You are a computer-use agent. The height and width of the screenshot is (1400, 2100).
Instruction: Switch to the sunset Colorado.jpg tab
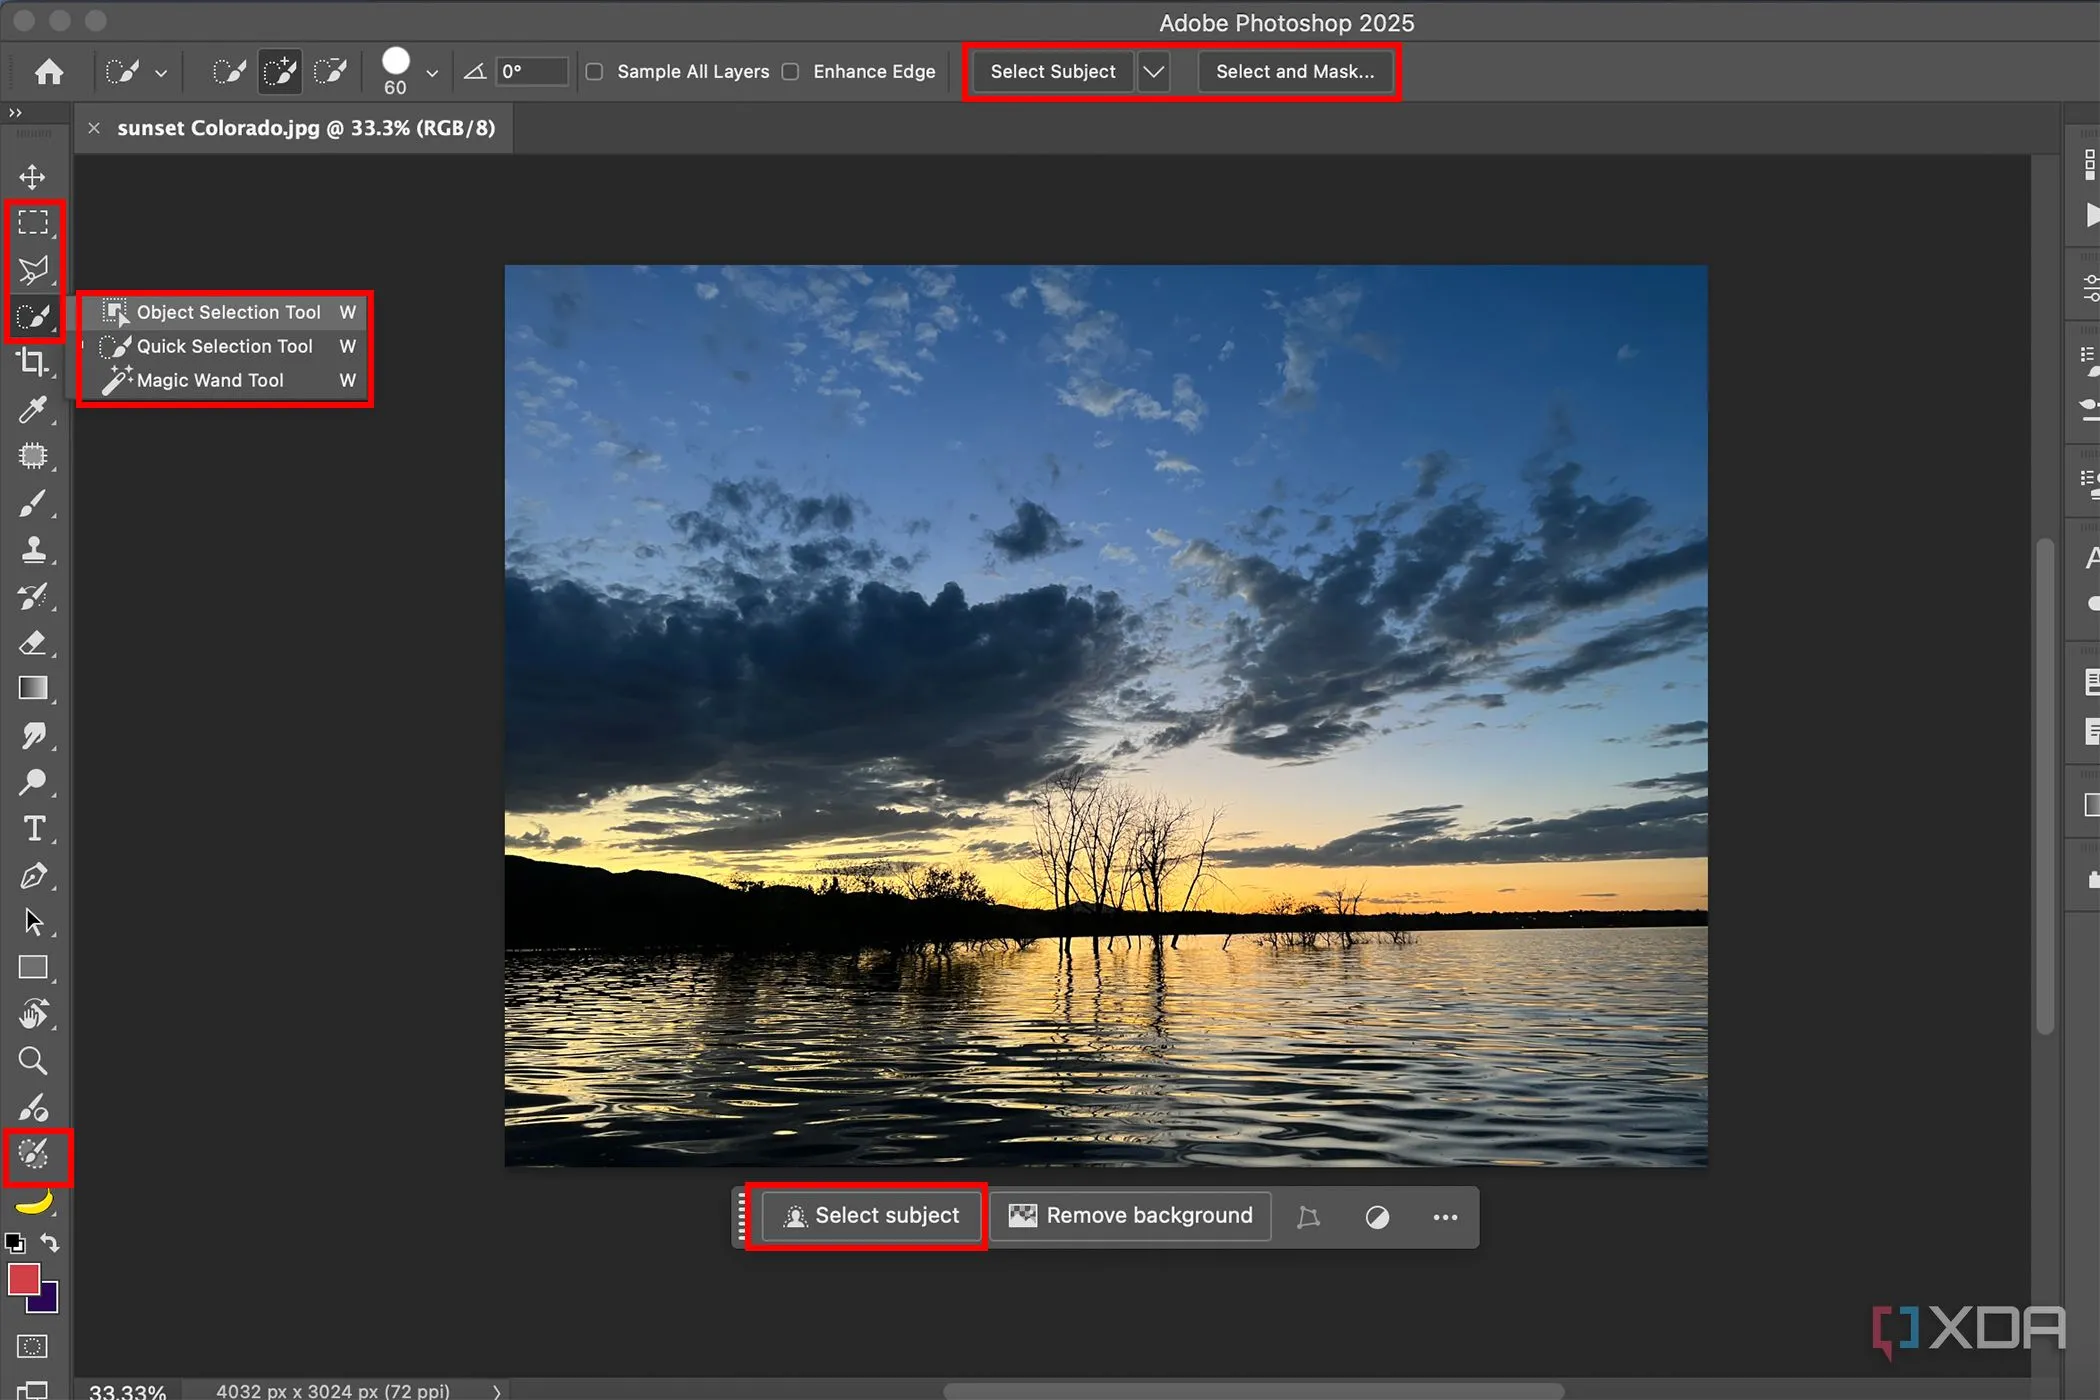click(x=306, y=128)
